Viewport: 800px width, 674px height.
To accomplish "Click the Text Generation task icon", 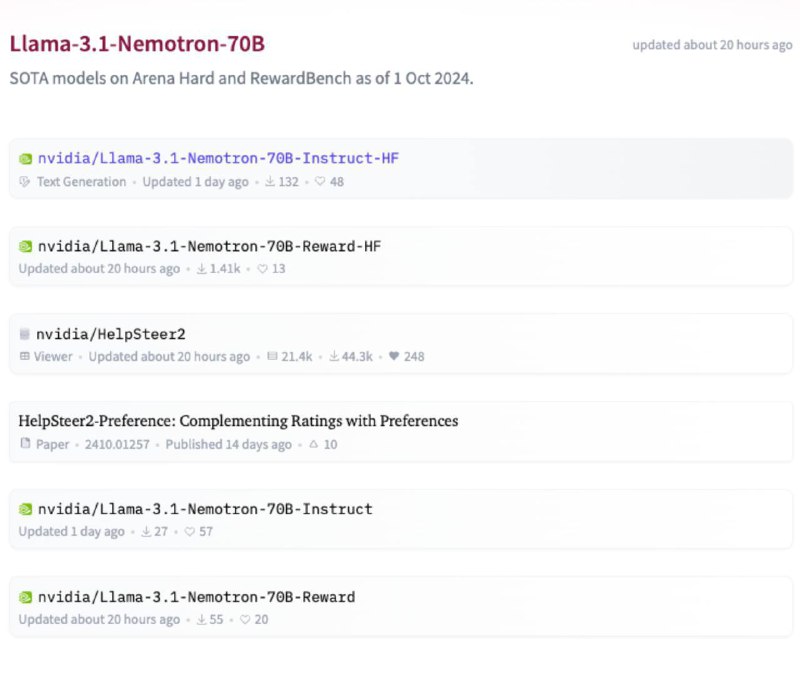I will [24, 182].
